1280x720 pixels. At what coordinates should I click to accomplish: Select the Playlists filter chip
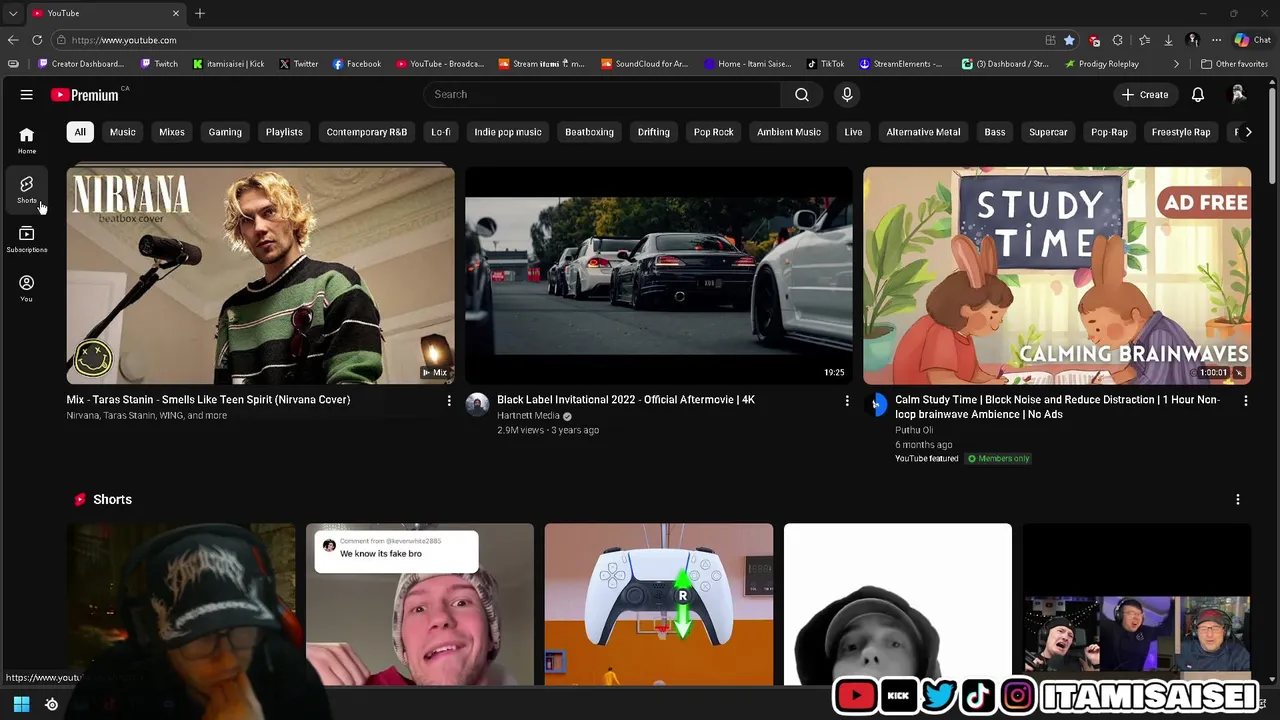pyautogui.click(x=284, y=132)
